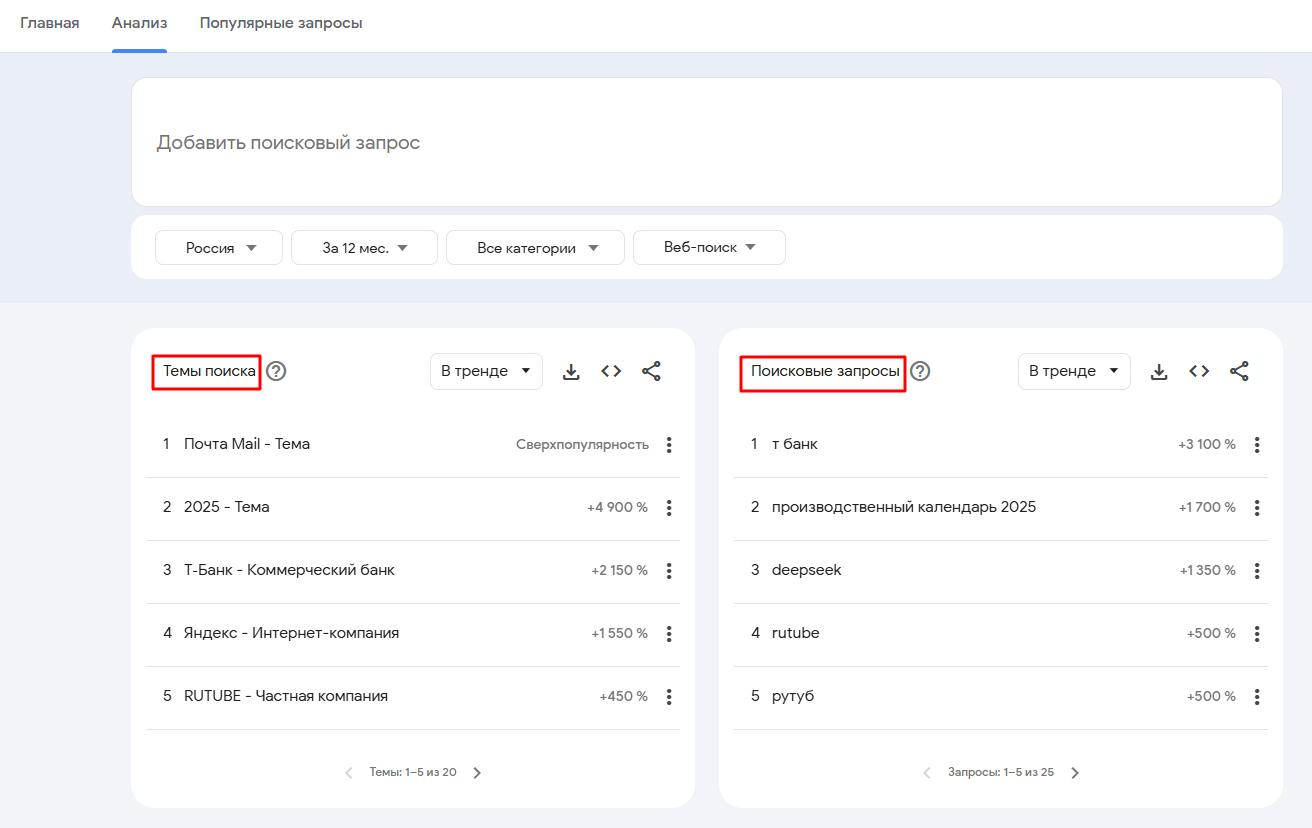
Task: Click the +2 150 % value
Action: click(619, 570)
